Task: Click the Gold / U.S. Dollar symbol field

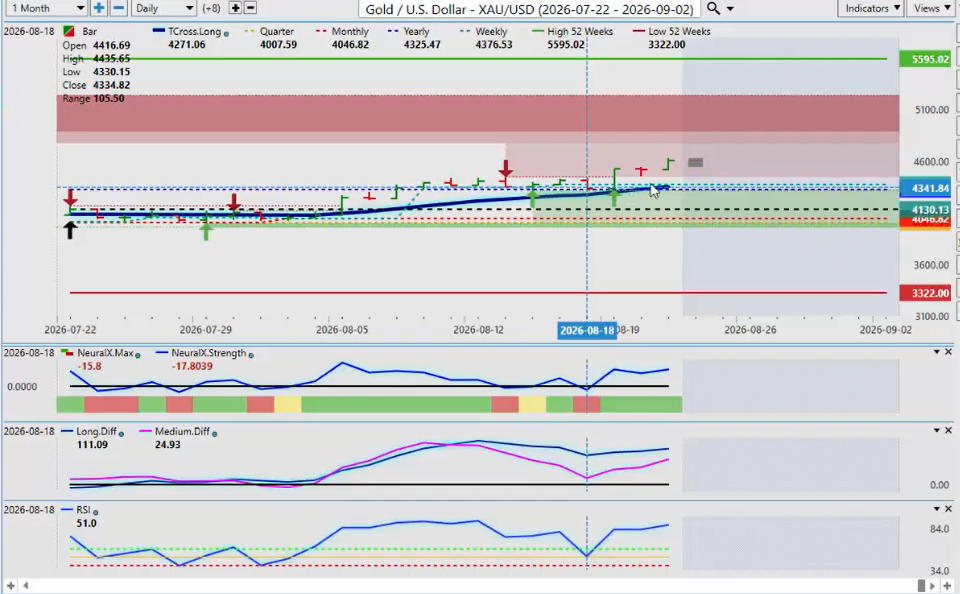Action: tap(530, 9)
